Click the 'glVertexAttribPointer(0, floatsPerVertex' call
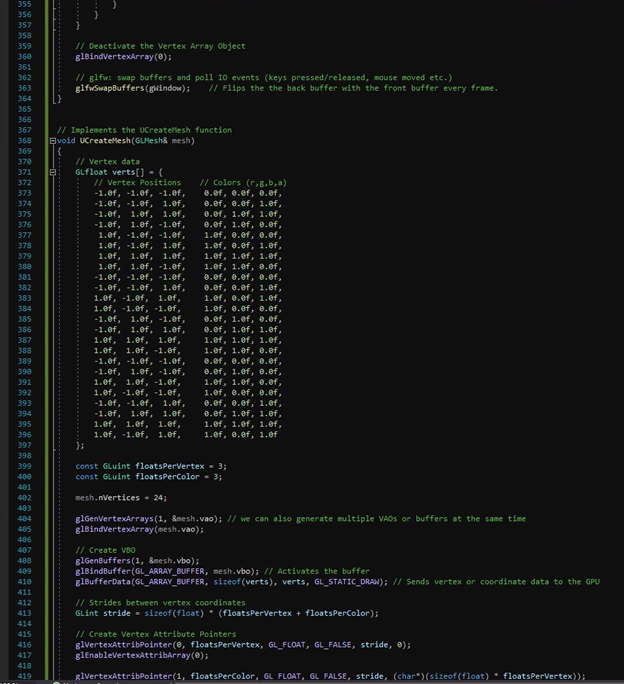 (243, 645)
